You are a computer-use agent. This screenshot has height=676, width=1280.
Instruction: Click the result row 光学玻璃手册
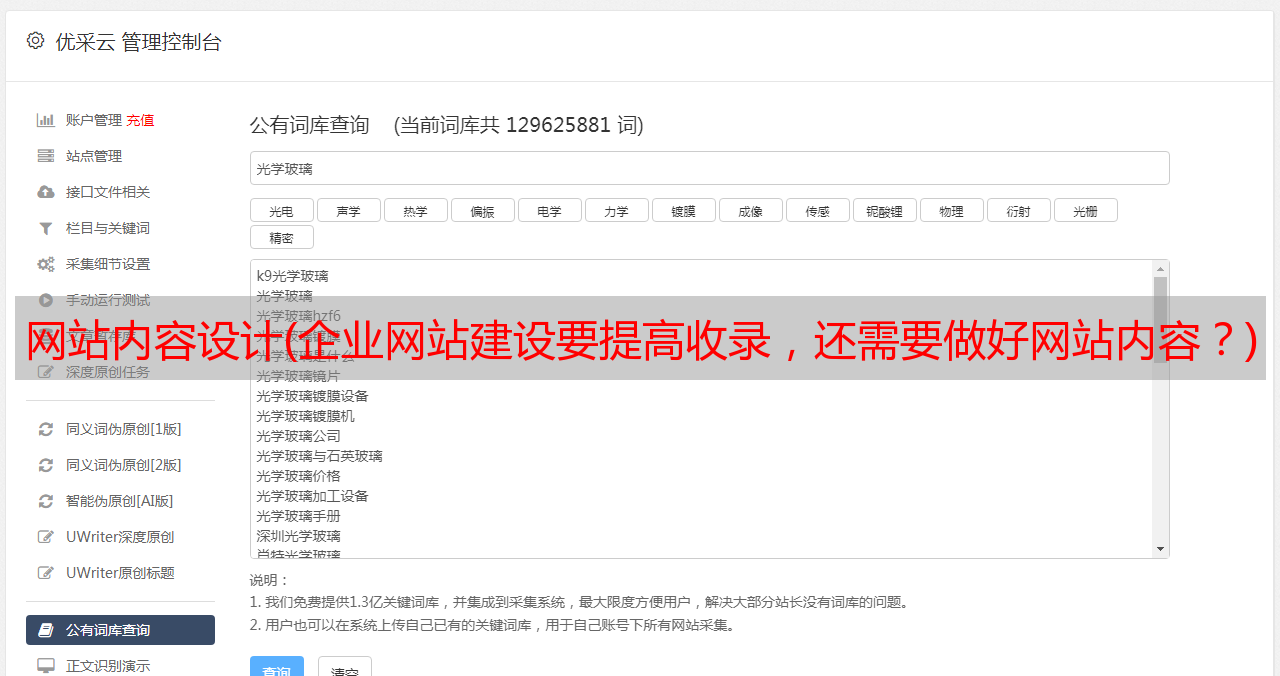tap(298, 516)
